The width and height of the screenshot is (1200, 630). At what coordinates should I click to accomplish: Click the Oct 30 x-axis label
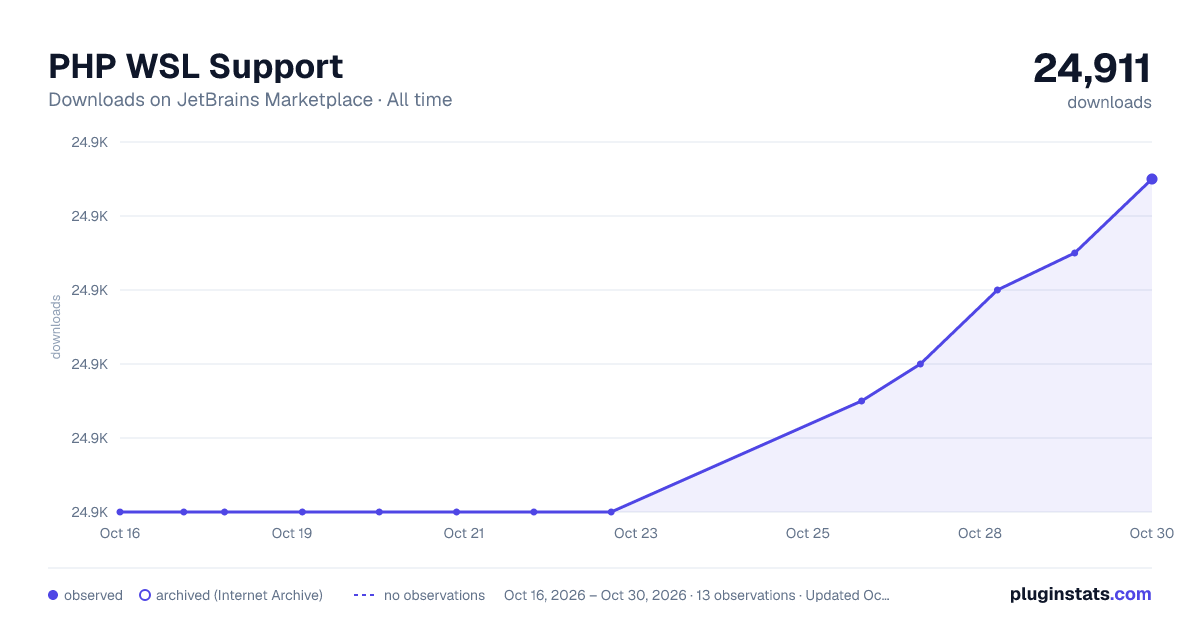click(x=1150, y=533)
